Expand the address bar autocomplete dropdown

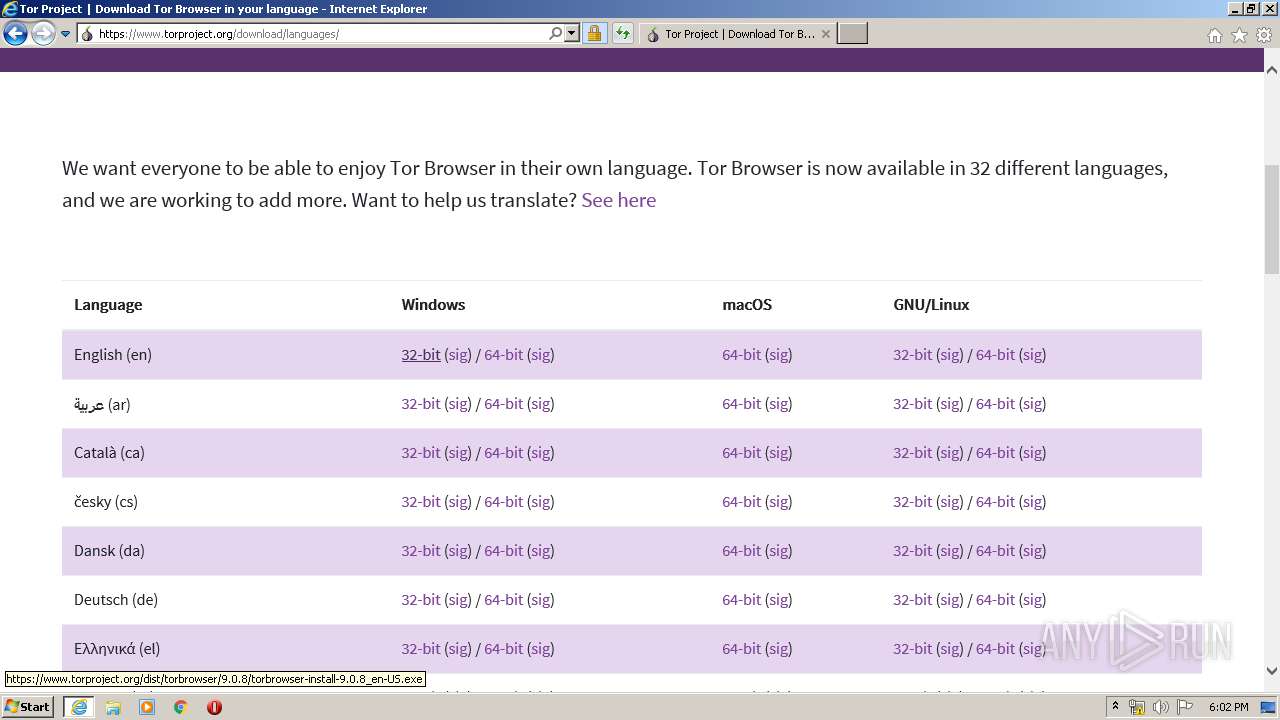(x=572, y=34)
